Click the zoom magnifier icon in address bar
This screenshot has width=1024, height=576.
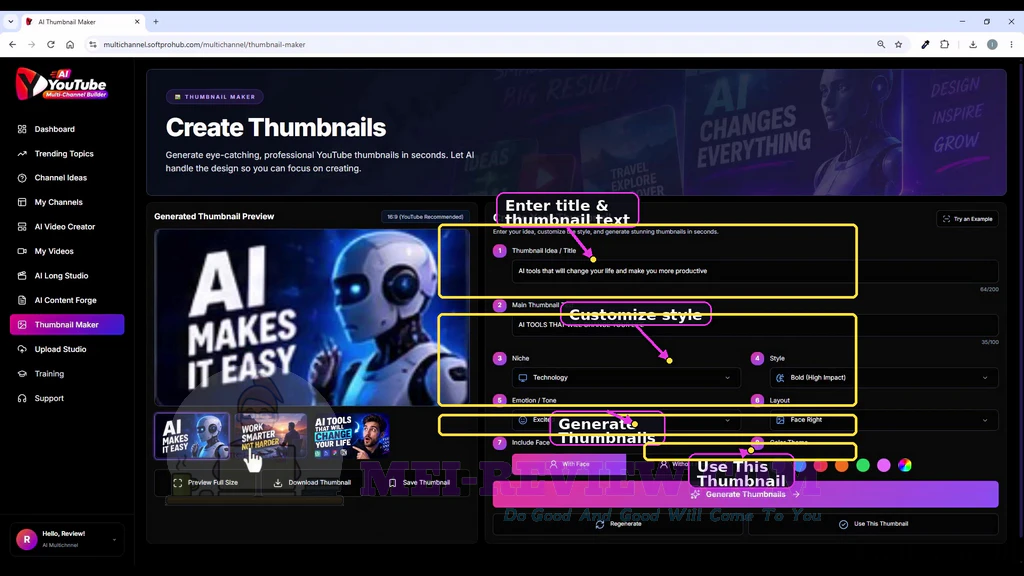881,44
